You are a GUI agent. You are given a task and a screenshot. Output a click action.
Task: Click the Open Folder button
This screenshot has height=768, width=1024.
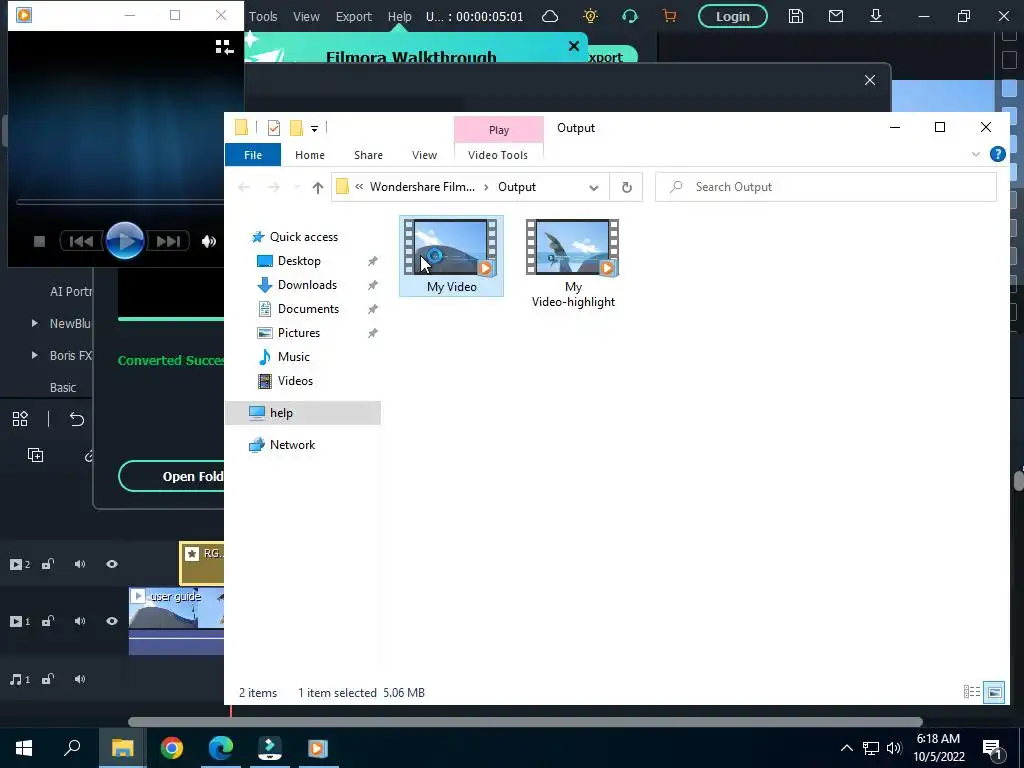[172, 476]
